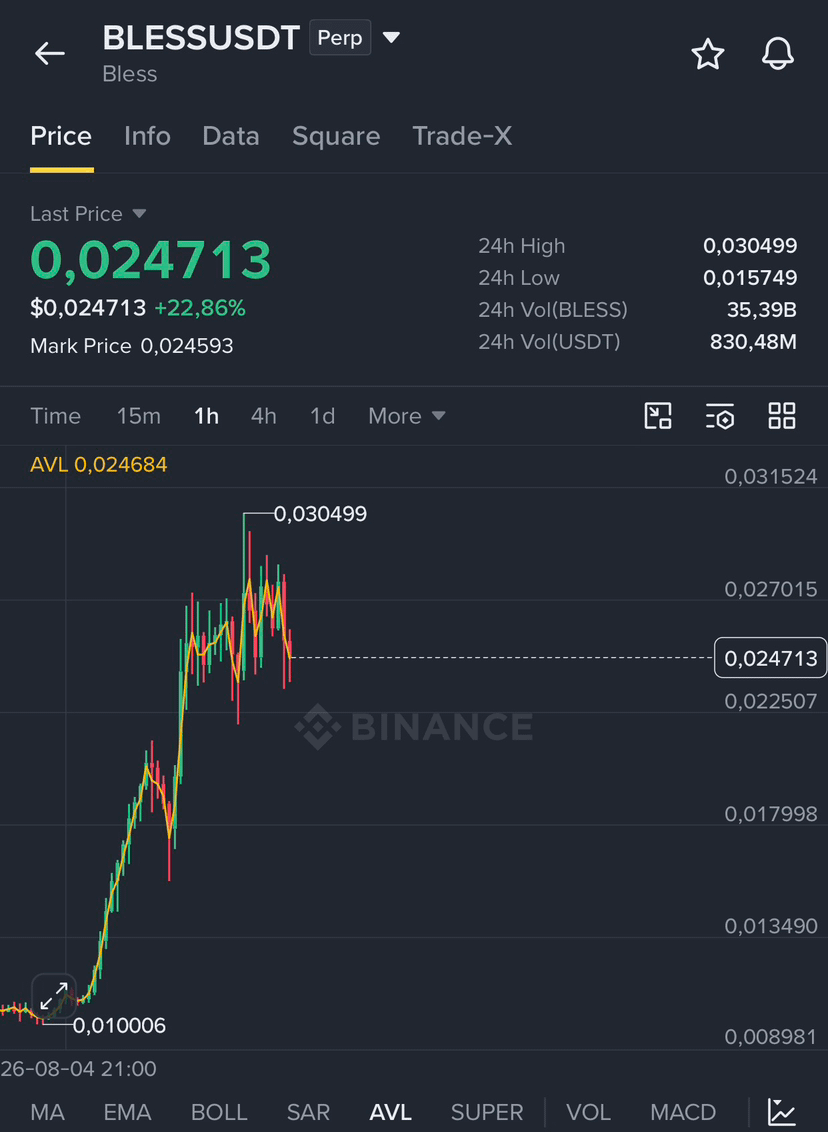Enable the MA indicator
The width and height of the screenshot is (828, 1132).
pyautogui.click(x=48, y=1112)
